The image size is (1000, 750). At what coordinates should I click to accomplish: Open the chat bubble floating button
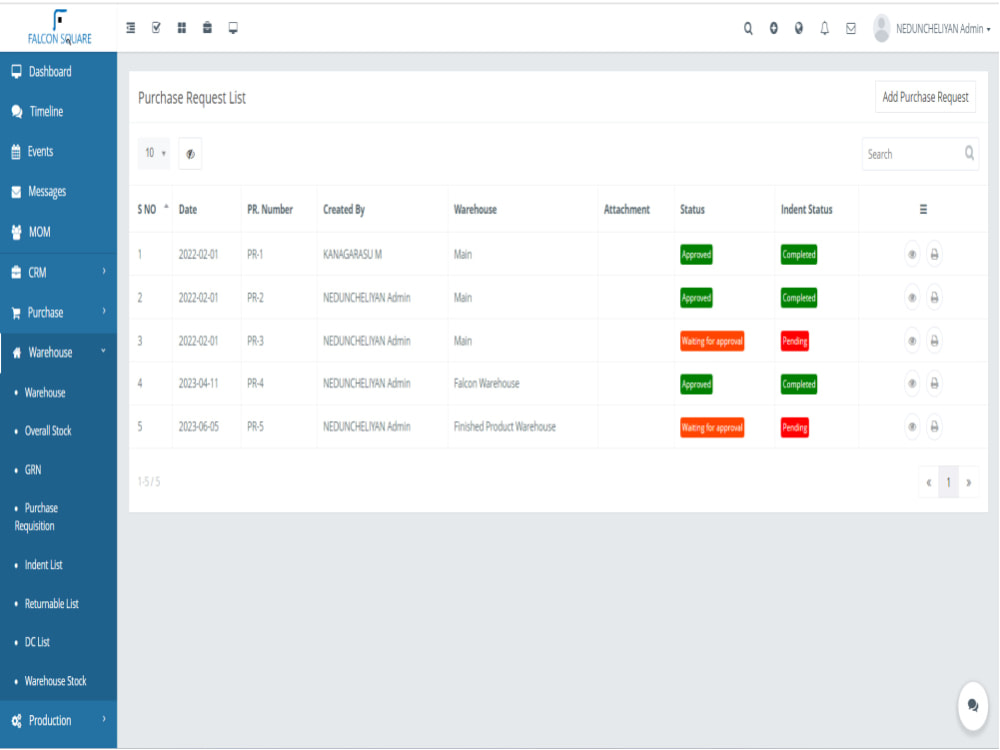click(x=973, y=705)
